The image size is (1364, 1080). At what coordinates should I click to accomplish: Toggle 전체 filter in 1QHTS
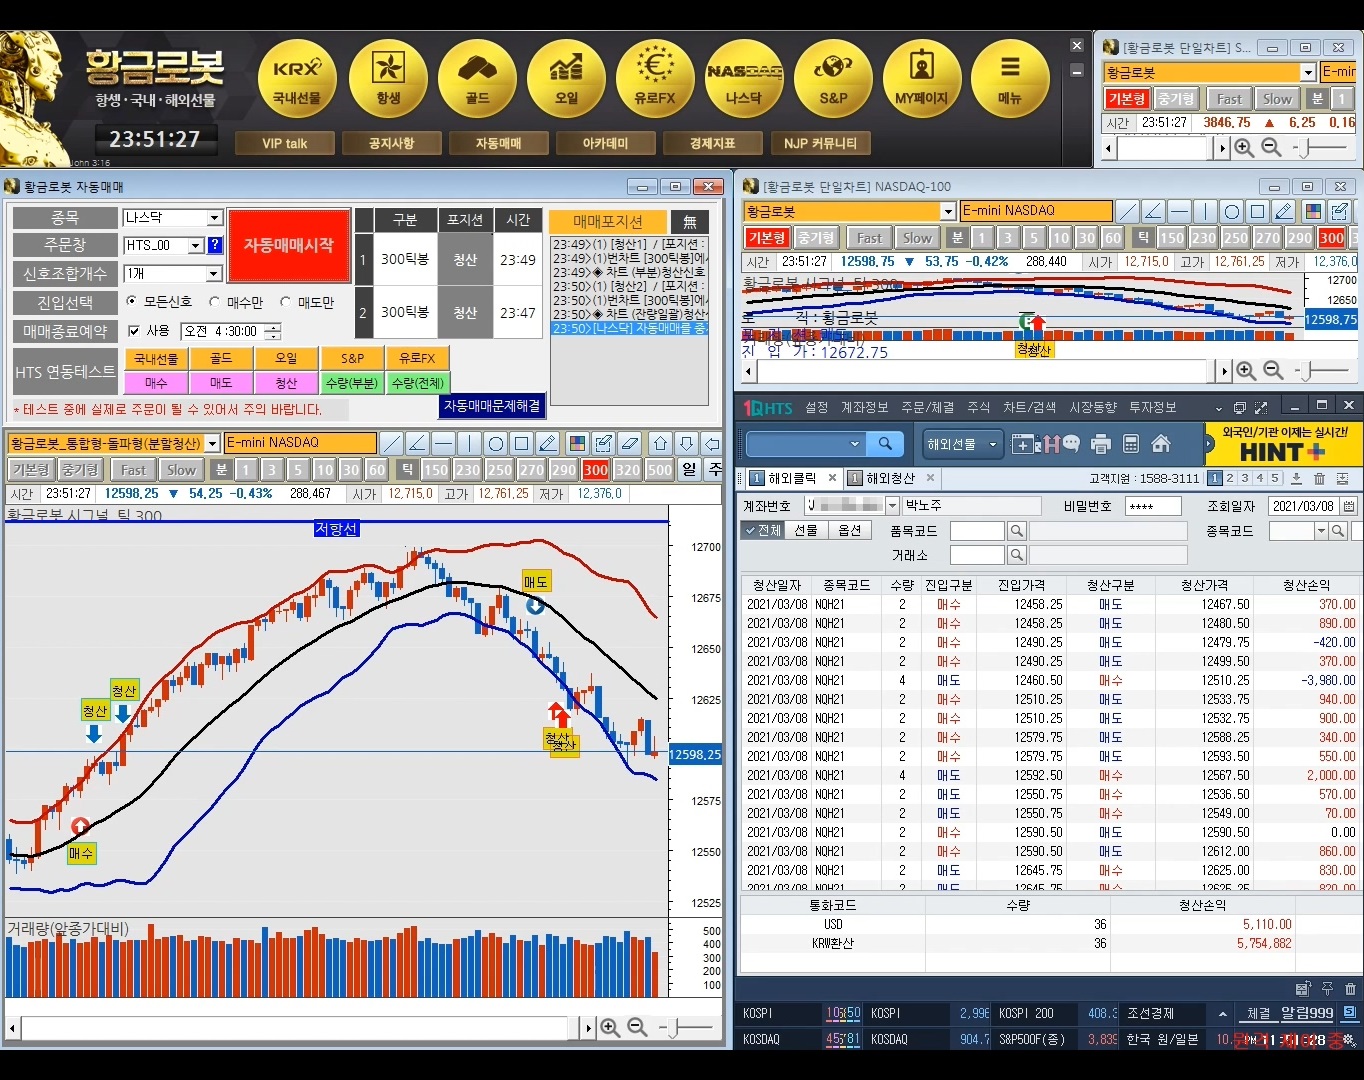(x=763, y=530)
